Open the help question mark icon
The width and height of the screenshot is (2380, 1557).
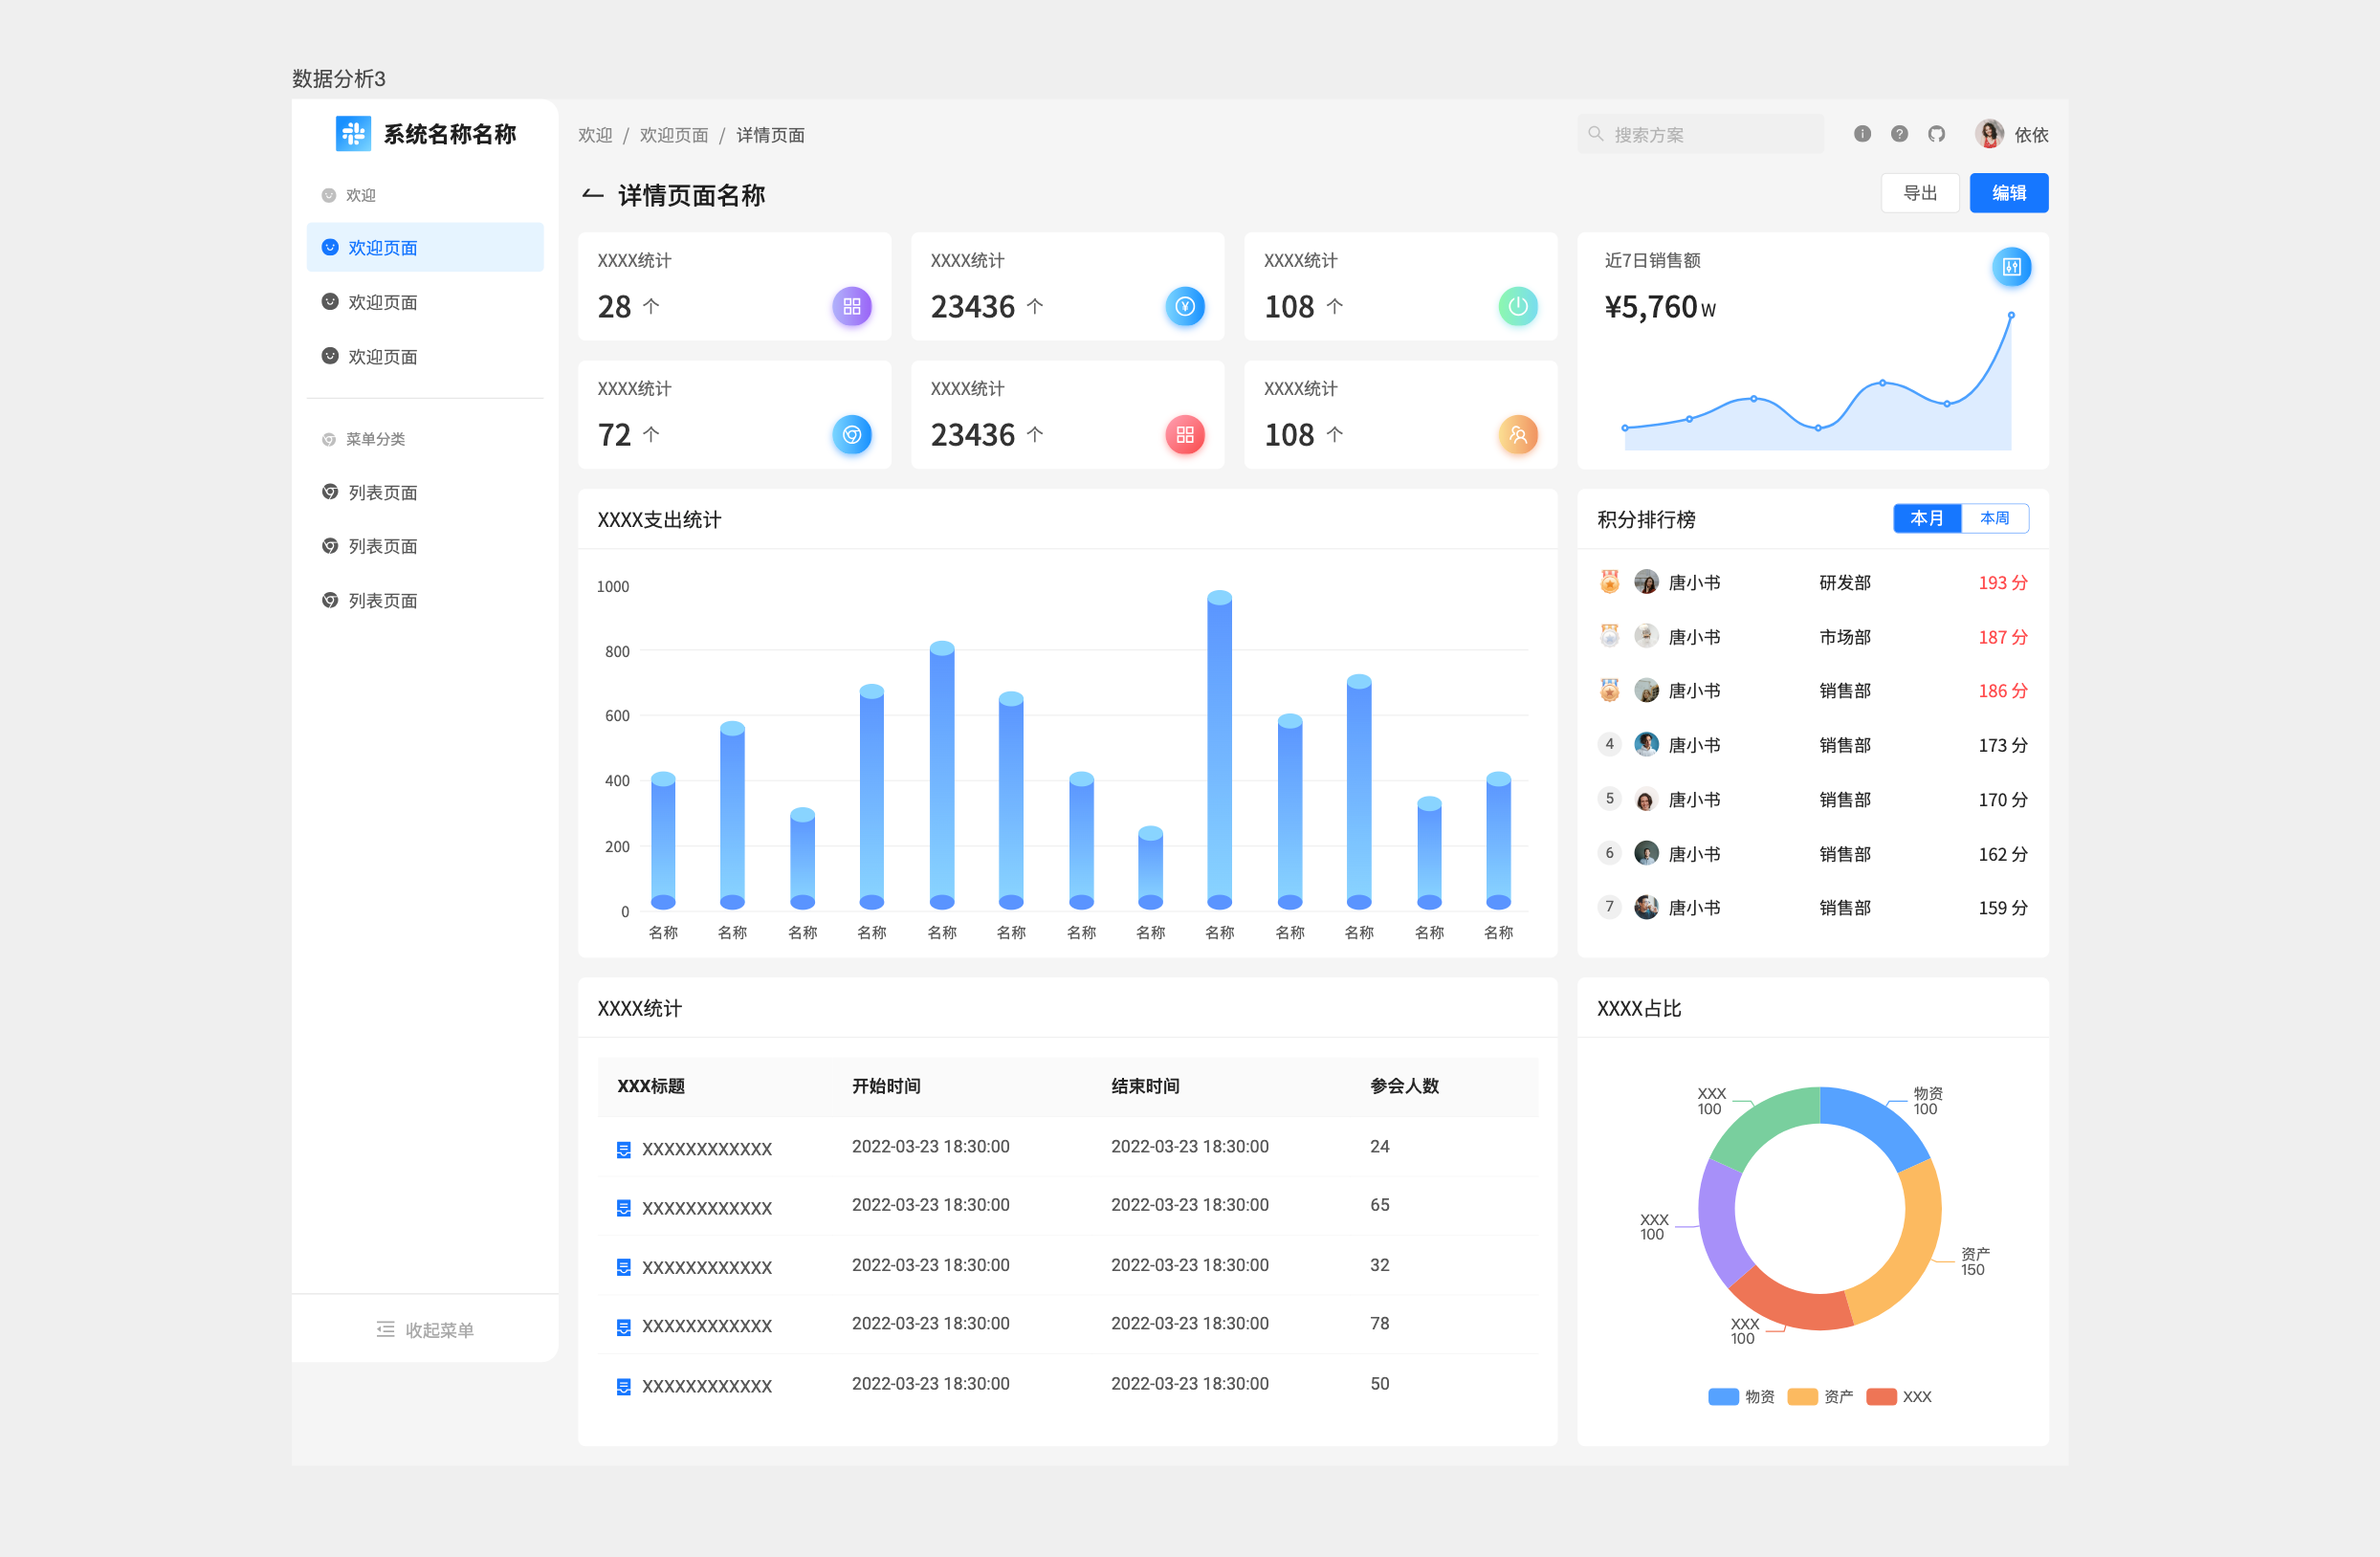[1899, 134]
